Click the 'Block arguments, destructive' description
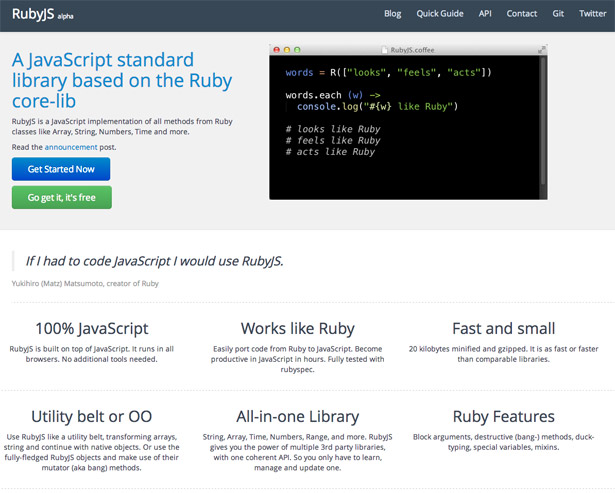This screenshot has height=493, width=615. (504, 442)
